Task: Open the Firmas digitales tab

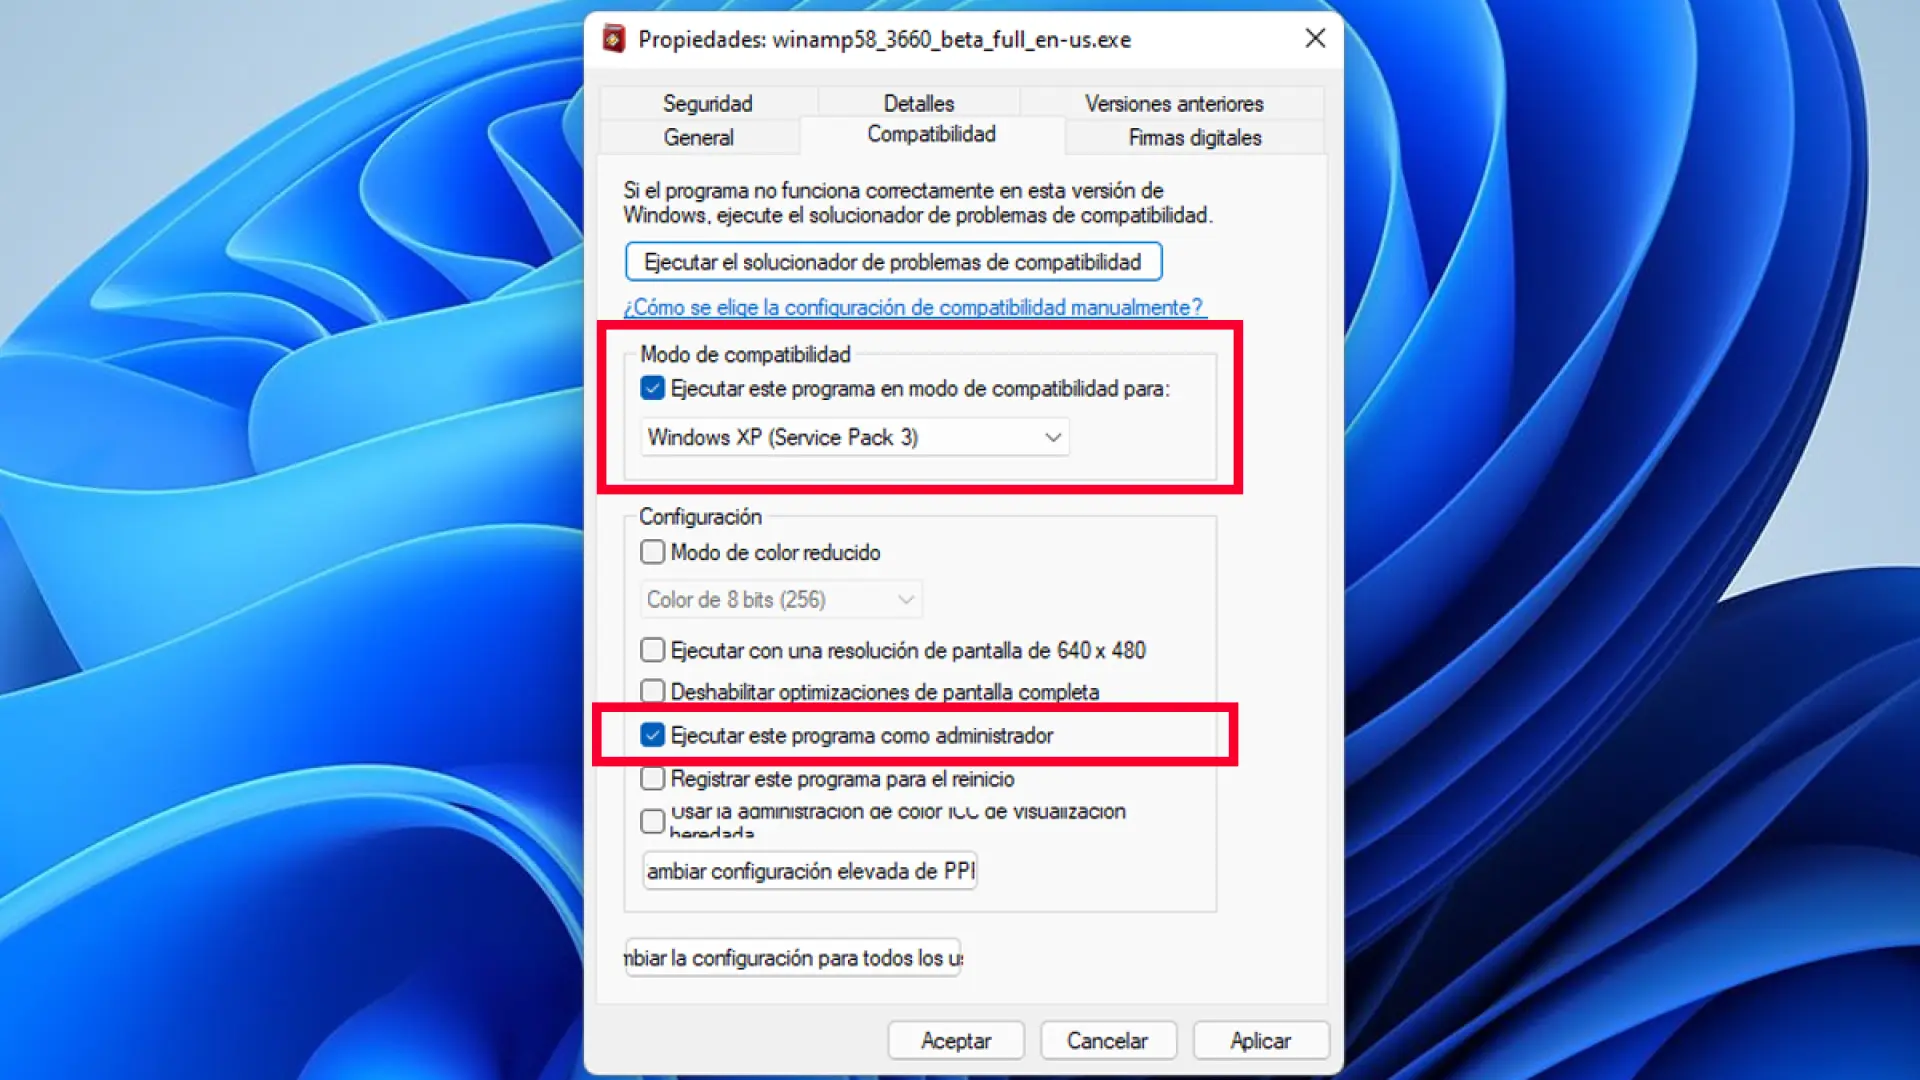Action: pos(1194,137)
